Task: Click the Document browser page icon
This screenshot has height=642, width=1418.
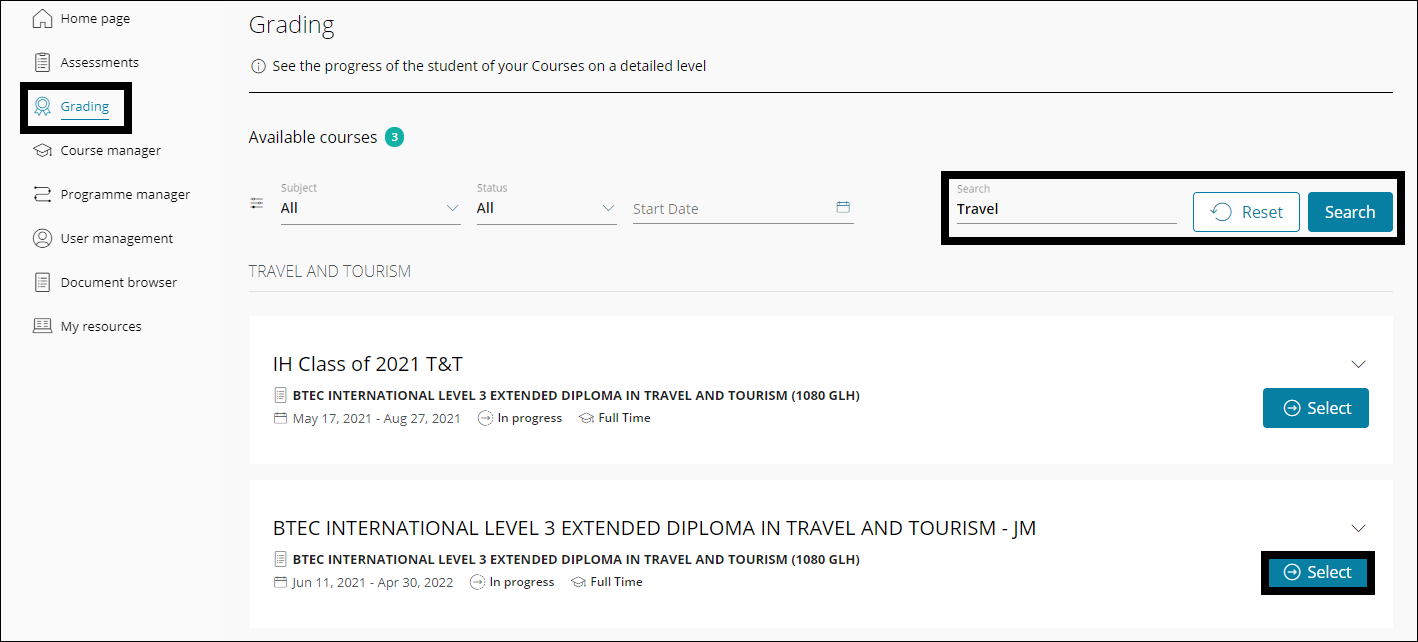Action: [42, 283]
